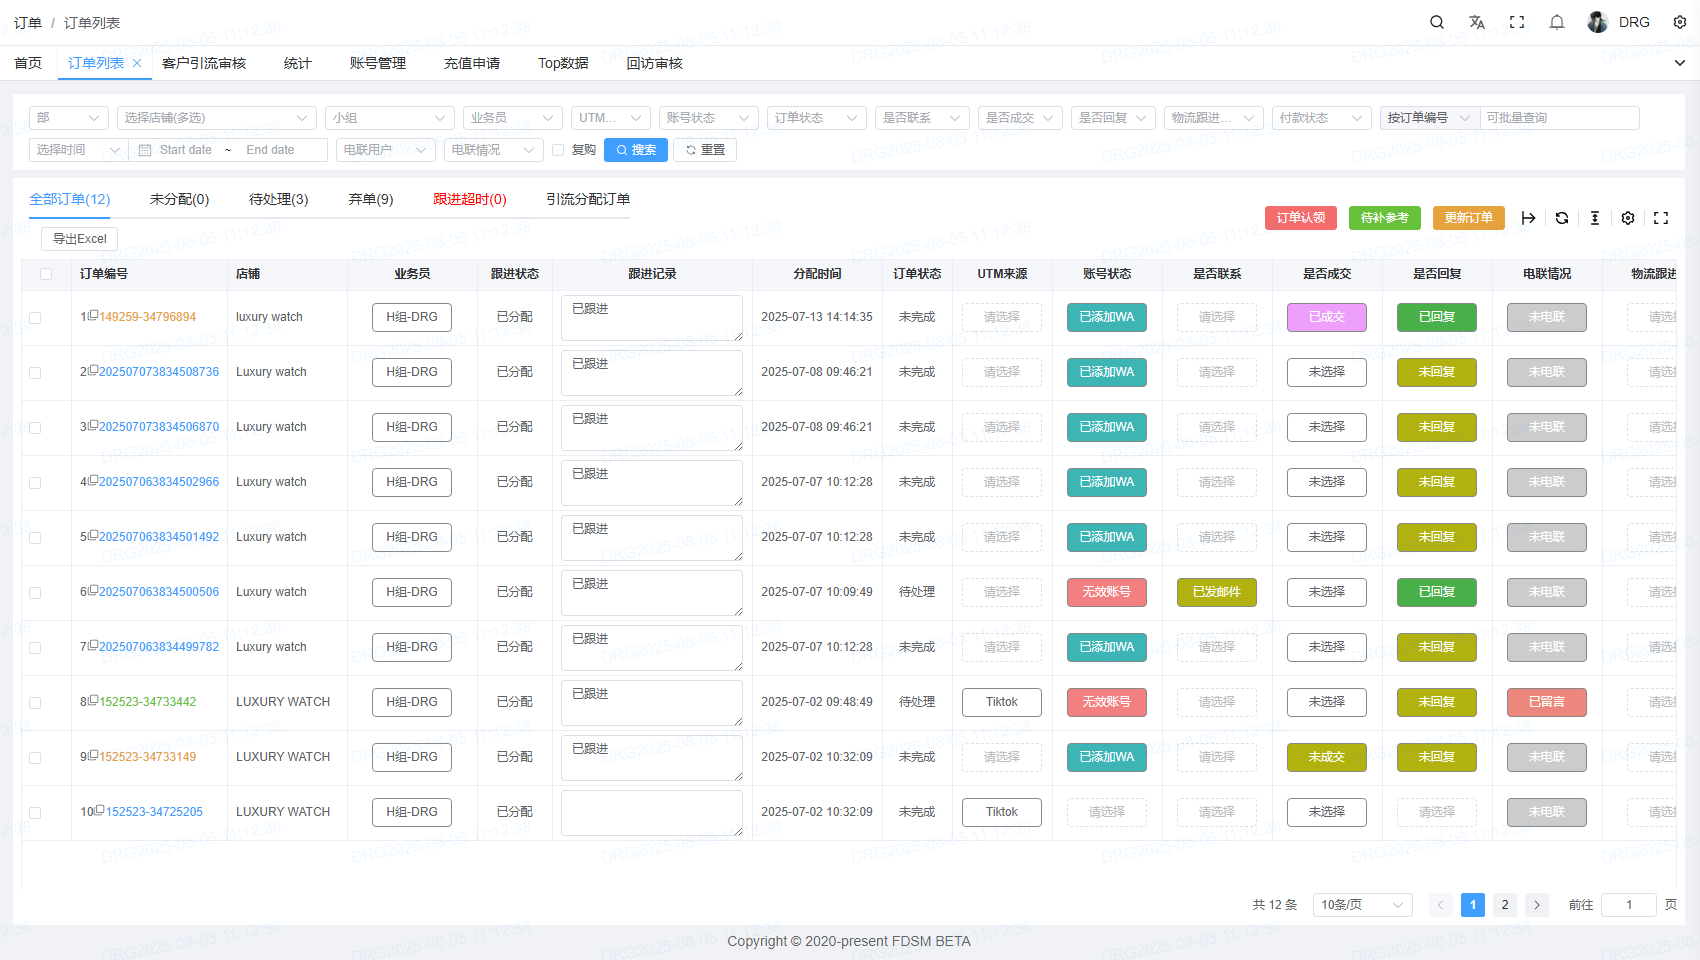Open the language translation icon
The height and width of the screenshot is (960, 1700).
point(1477,22)
